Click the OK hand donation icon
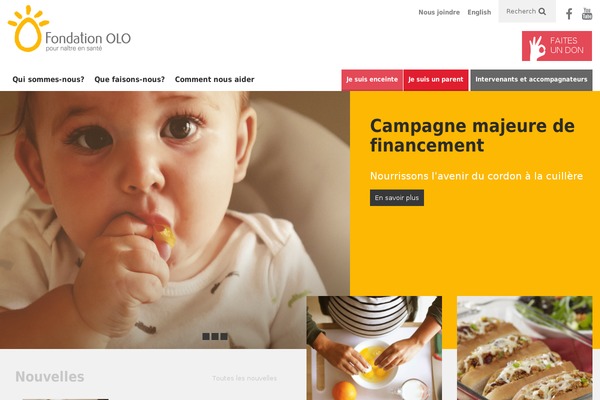Screen dimensions: 600x400 (x=537, y=47)
